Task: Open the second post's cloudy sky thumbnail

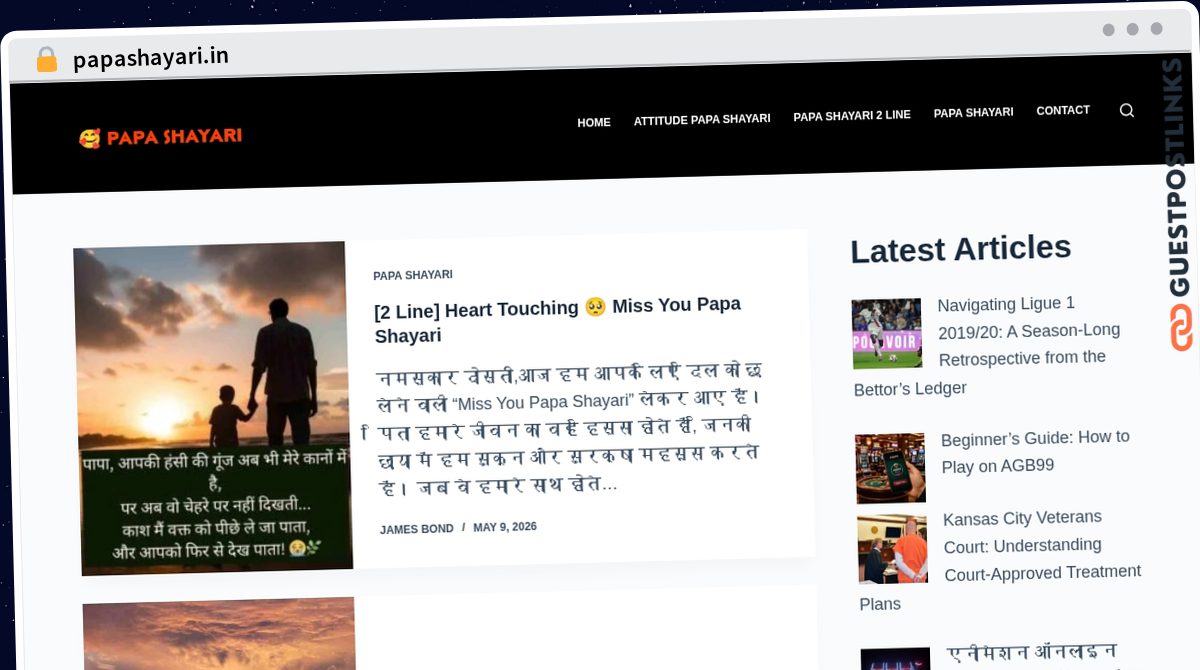Action: 219,636
